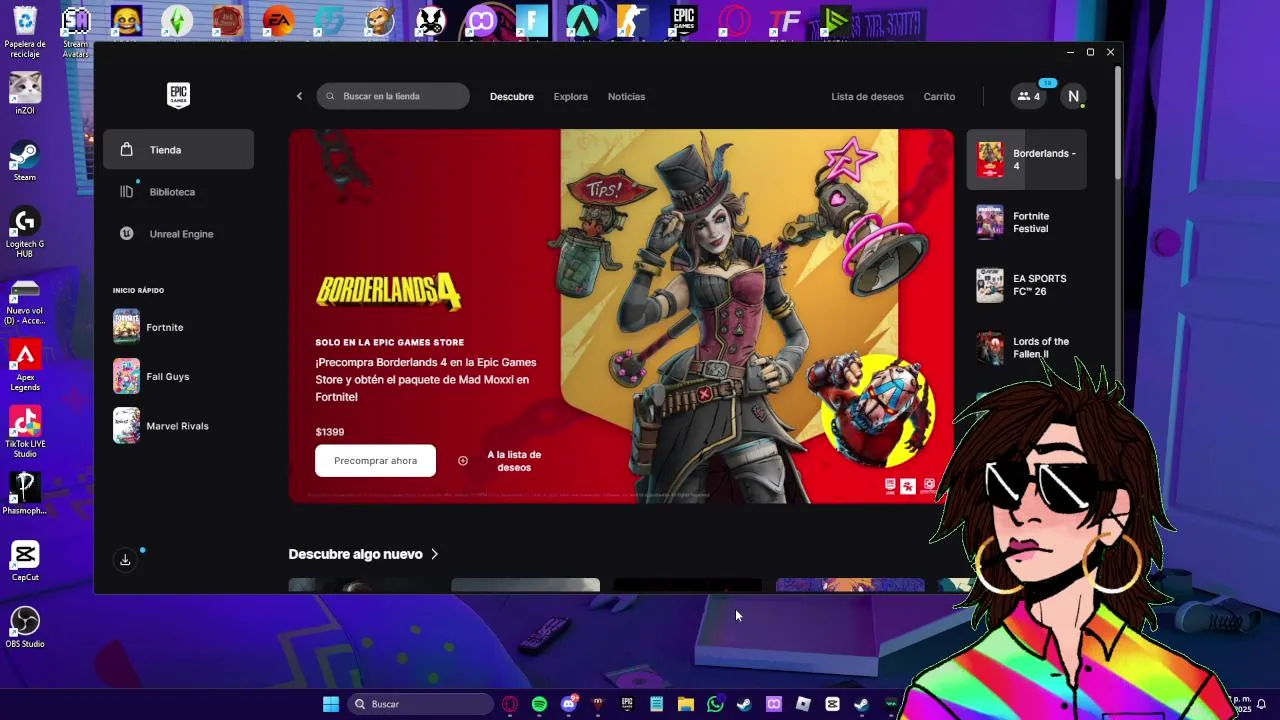This screenshot has width=1280, height=720.
Task: Open Carrito
Action: pyautogui.click(x=939, y=97)
